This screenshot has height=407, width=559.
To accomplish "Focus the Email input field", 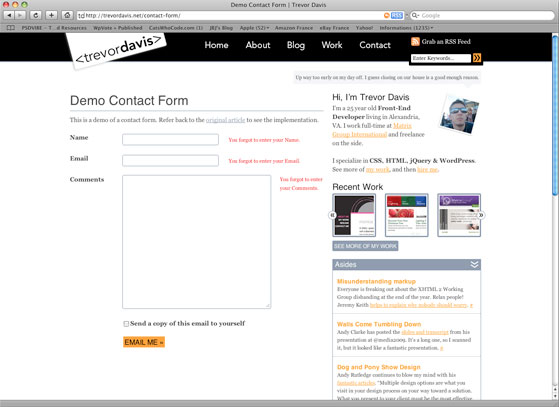I will (x=170, y=160).
